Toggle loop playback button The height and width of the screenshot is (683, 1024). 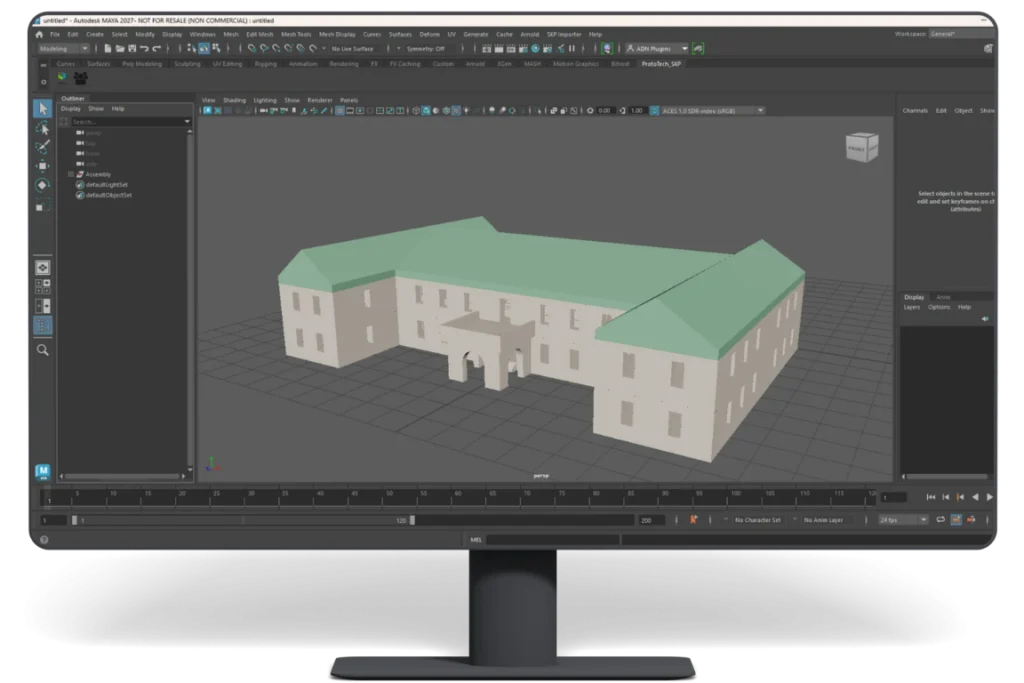point(940,520)
